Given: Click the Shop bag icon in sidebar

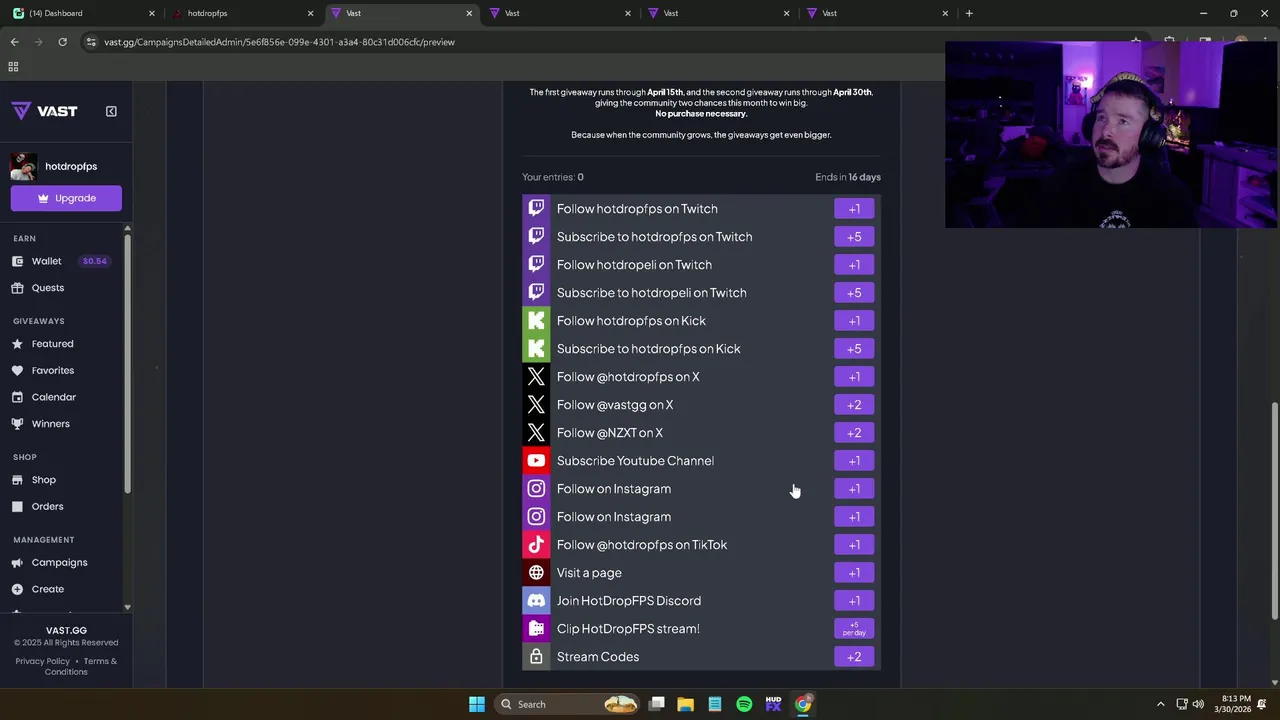Looking at the screenshot, I should 17,480.
